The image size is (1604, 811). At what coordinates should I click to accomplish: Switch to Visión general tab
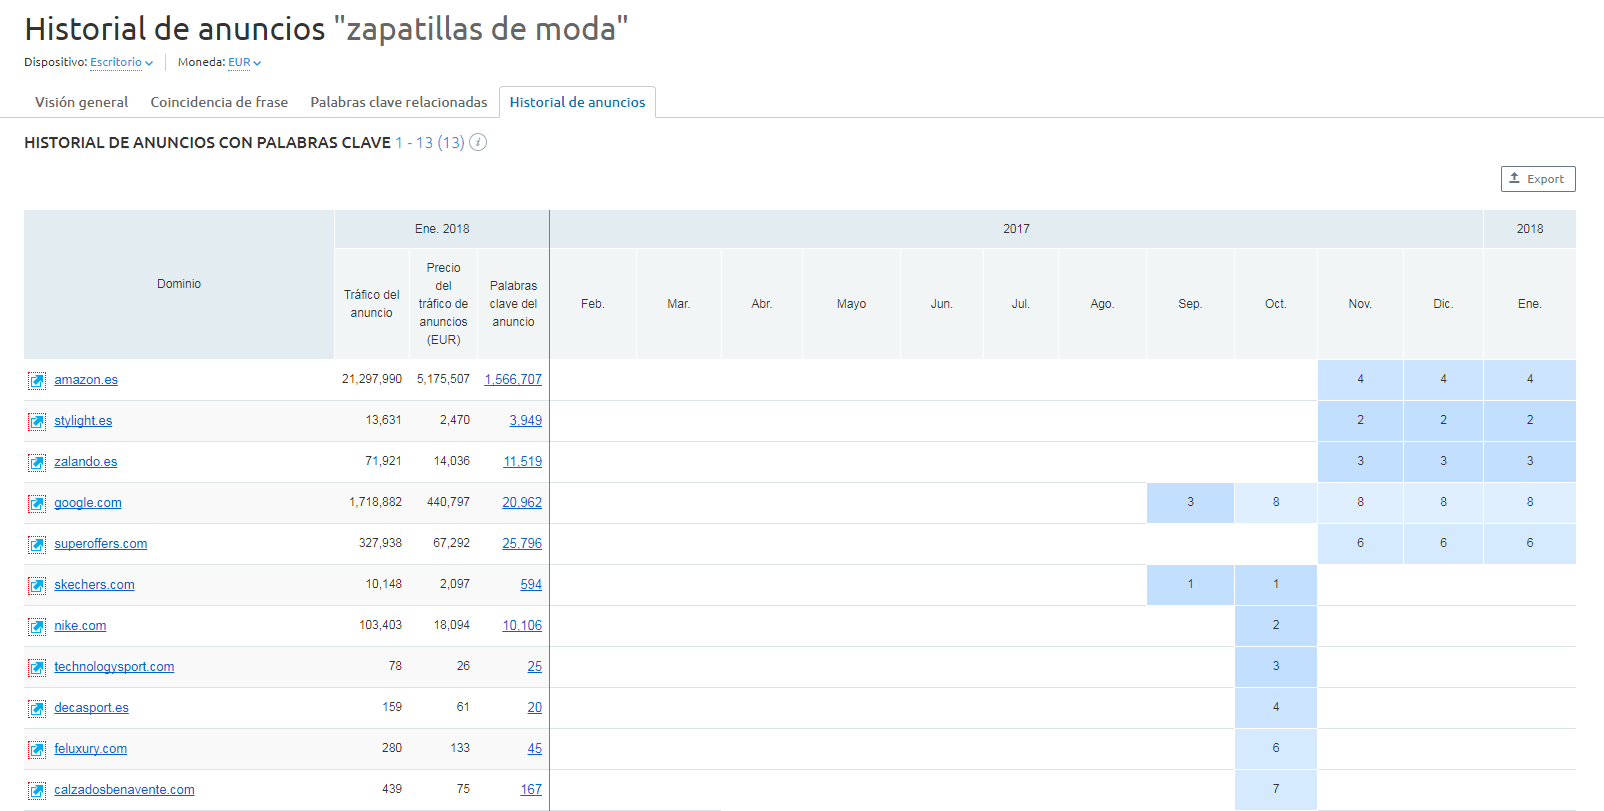(x=82, y=102)
